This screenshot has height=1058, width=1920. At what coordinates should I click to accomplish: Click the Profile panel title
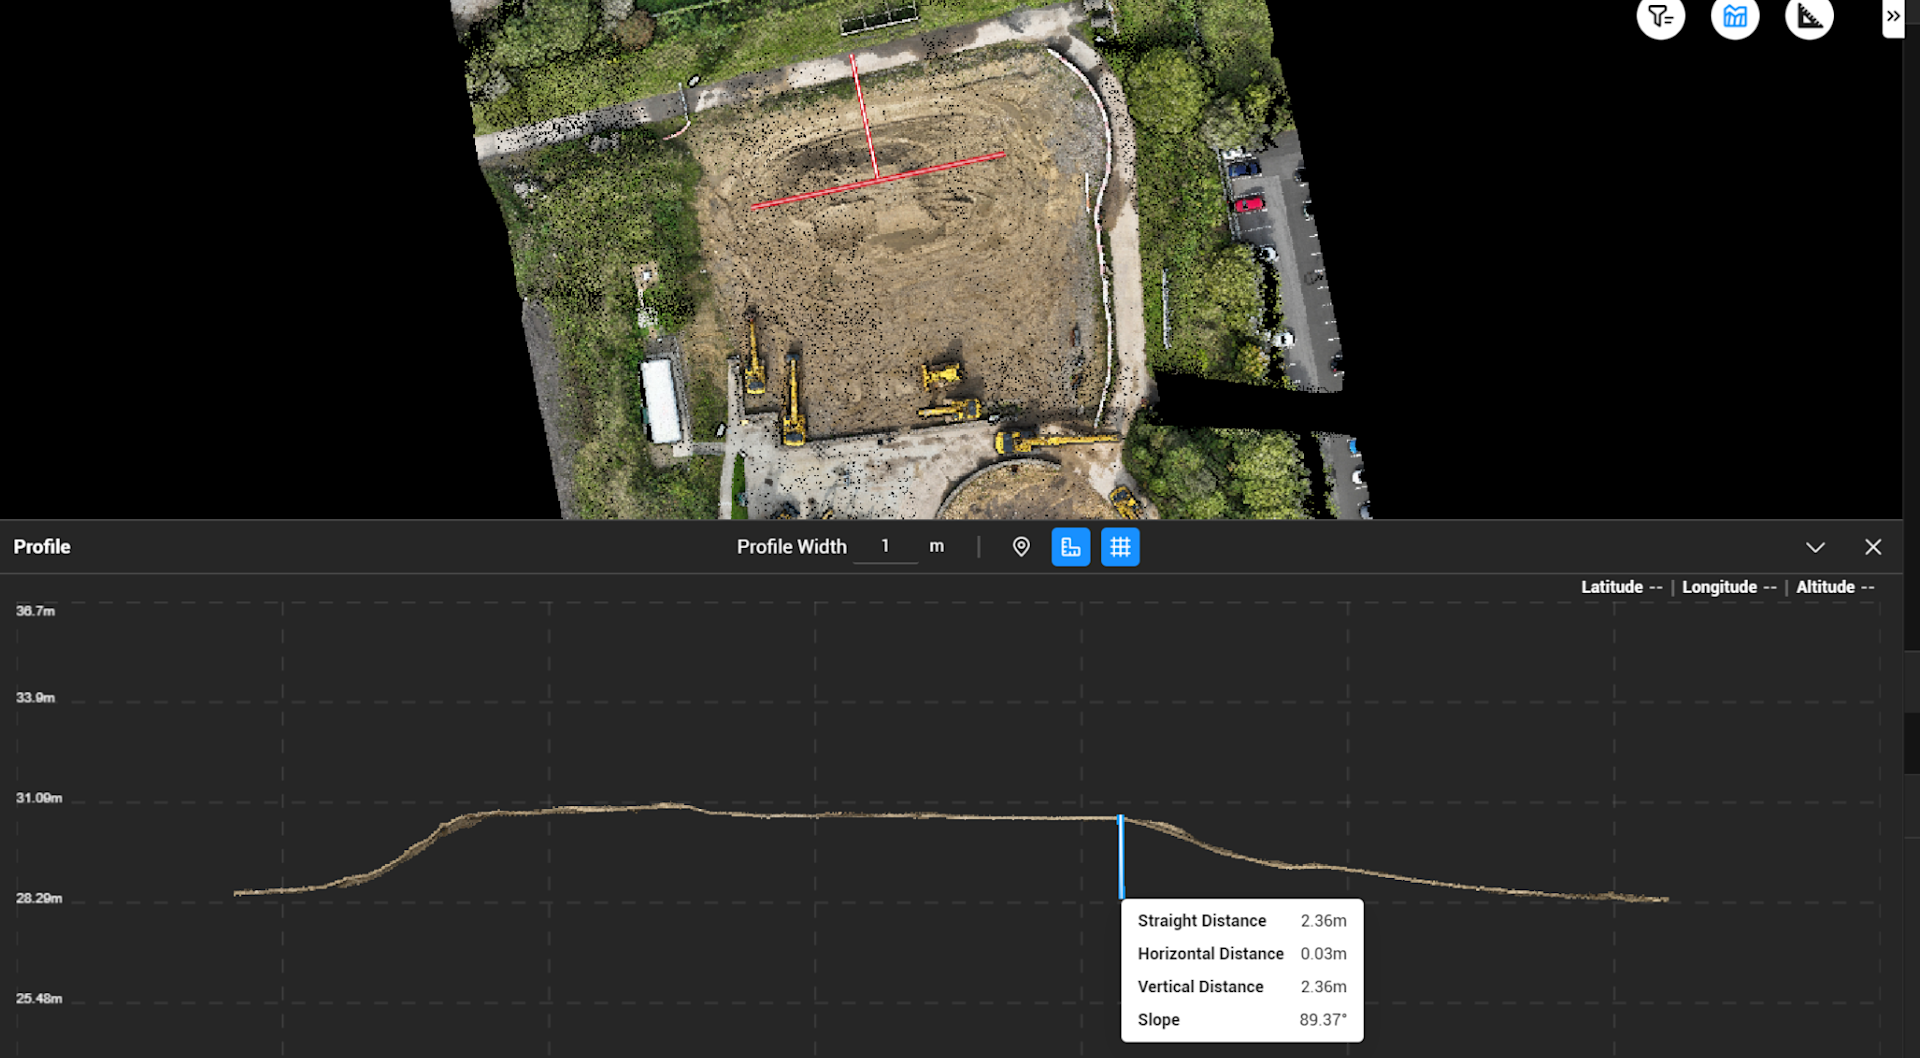[42, 547]
